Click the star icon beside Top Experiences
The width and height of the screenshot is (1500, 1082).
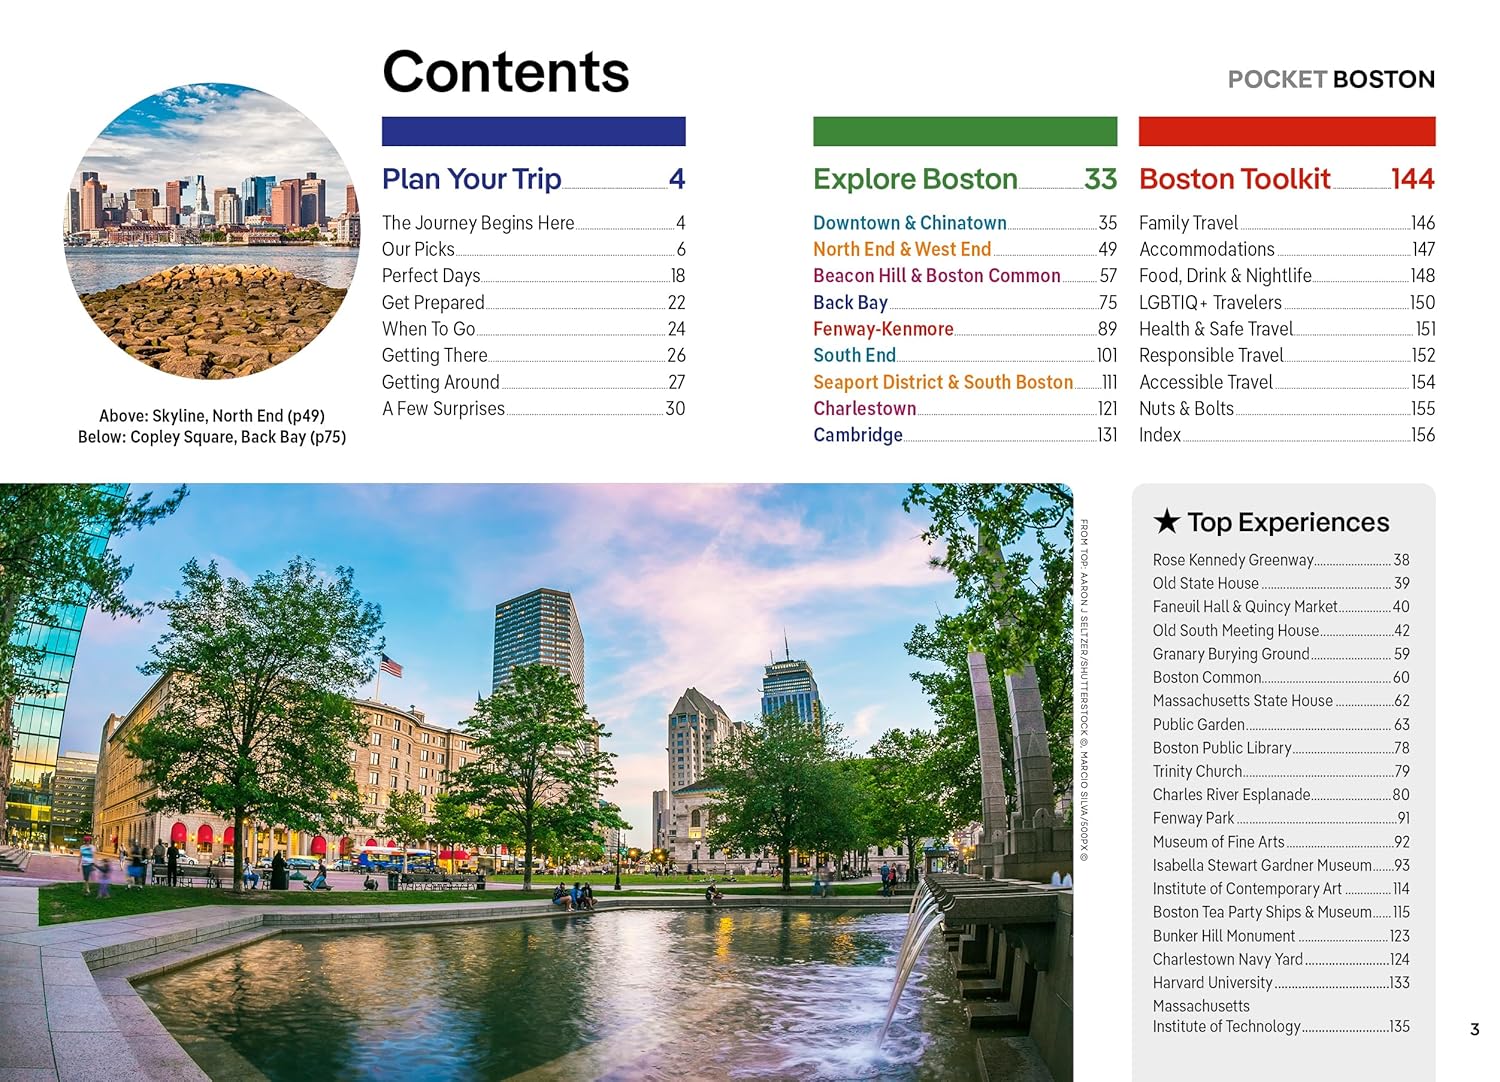click(1166, 522)
